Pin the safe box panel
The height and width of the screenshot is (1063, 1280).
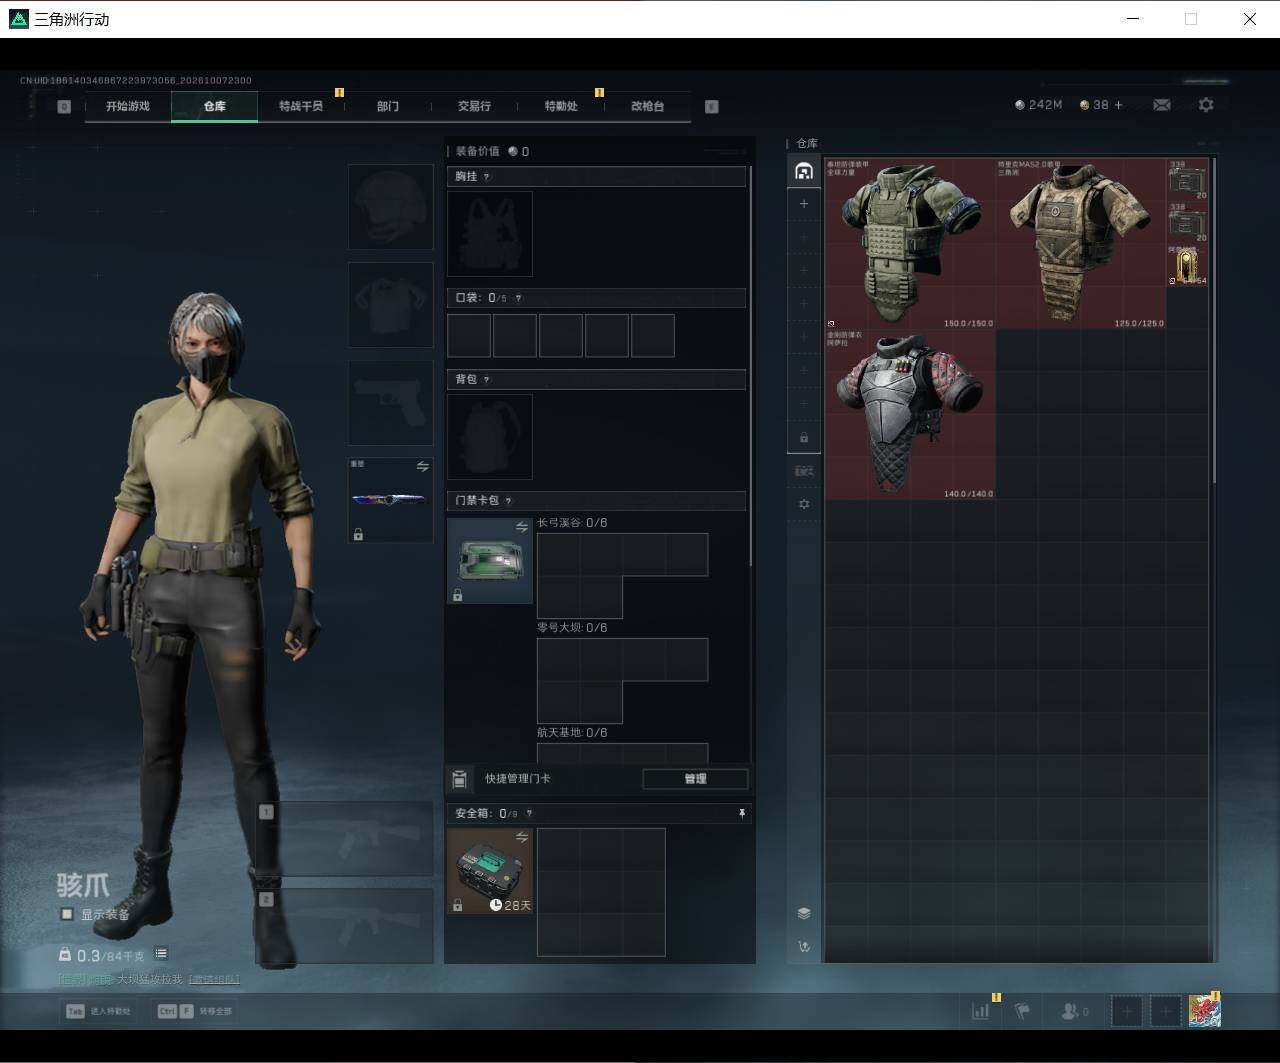point(742,814)
